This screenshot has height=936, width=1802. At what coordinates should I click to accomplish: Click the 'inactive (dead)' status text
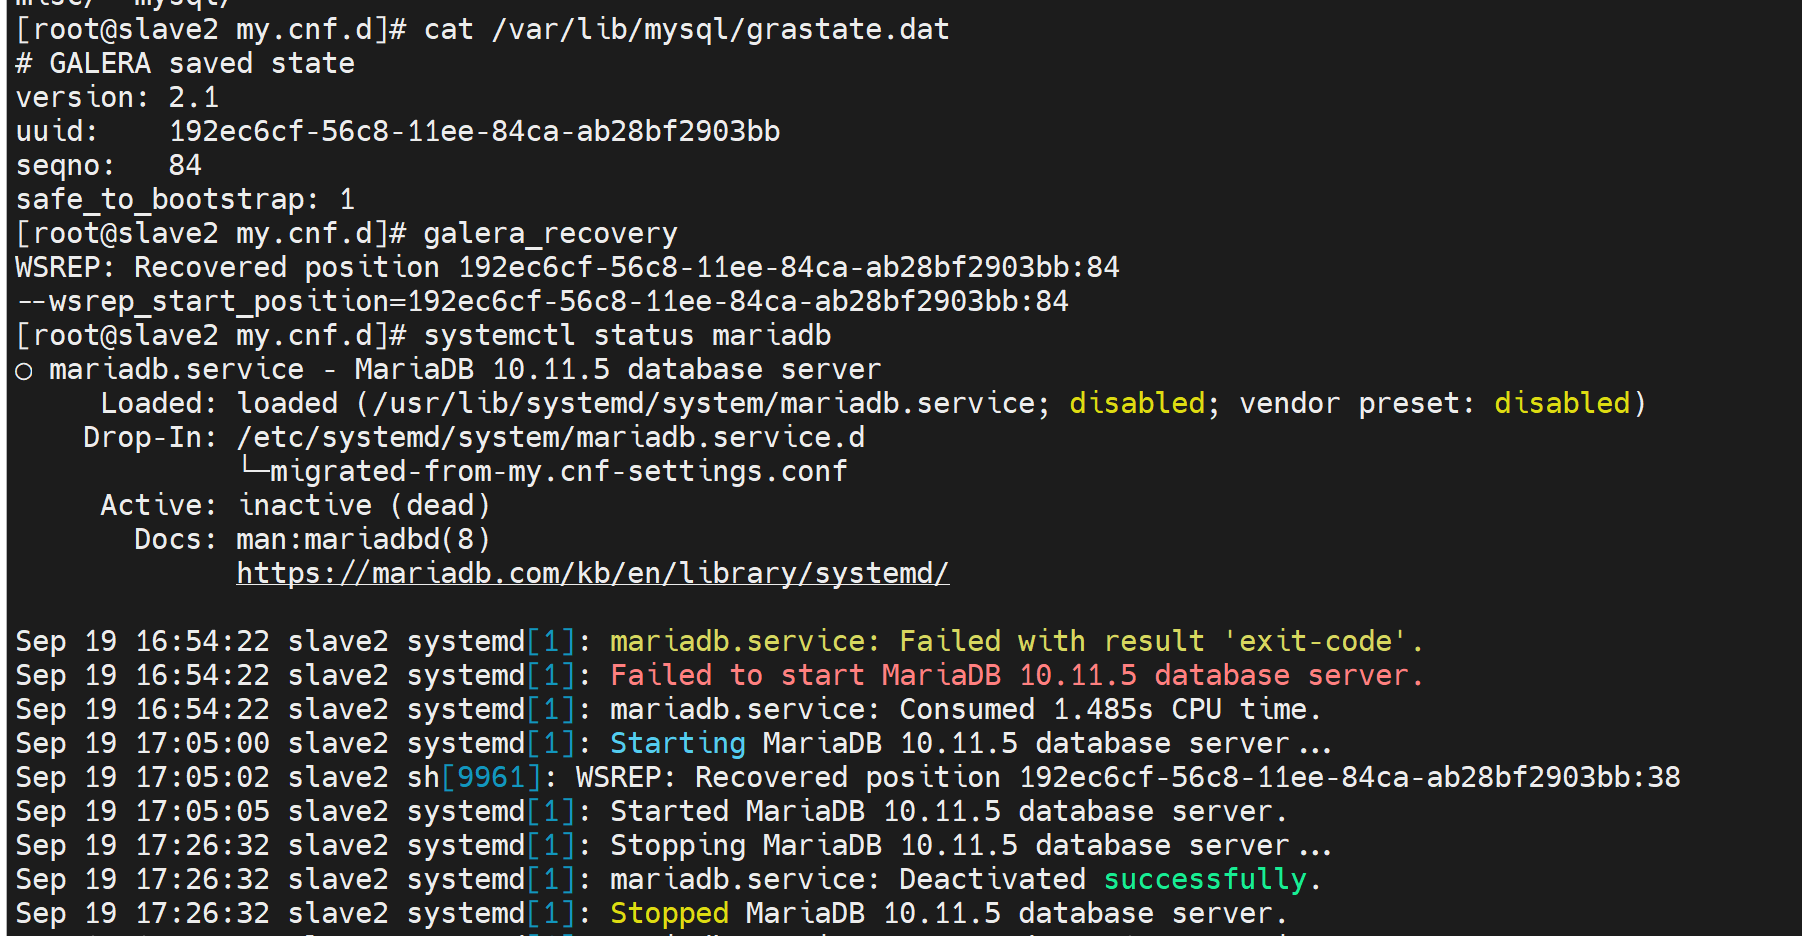(364, 505)
